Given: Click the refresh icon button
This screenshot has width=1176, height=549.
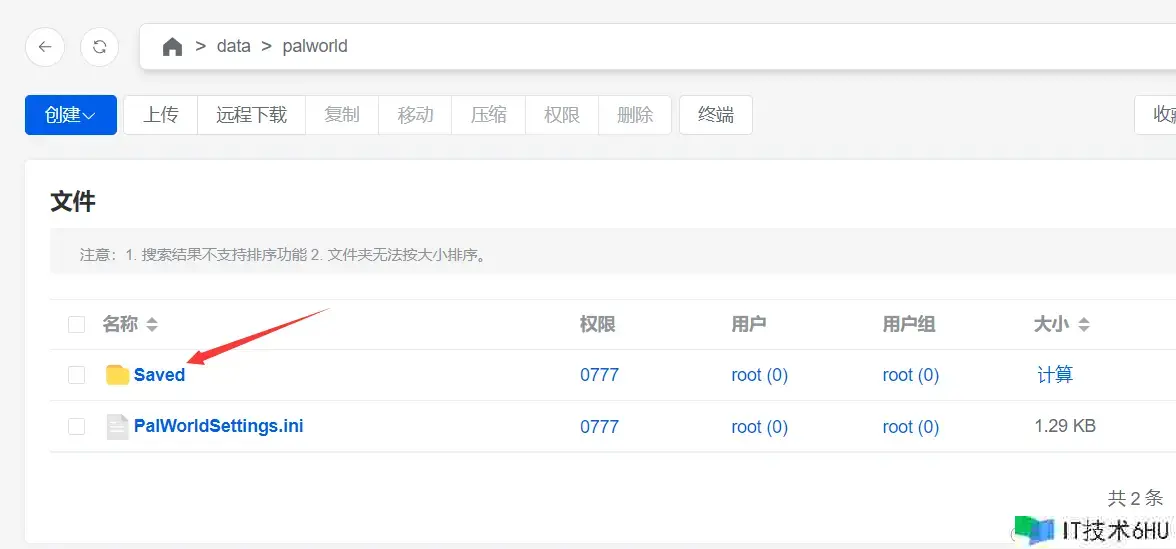Looking at the screenshot, I should click(100, 47).
